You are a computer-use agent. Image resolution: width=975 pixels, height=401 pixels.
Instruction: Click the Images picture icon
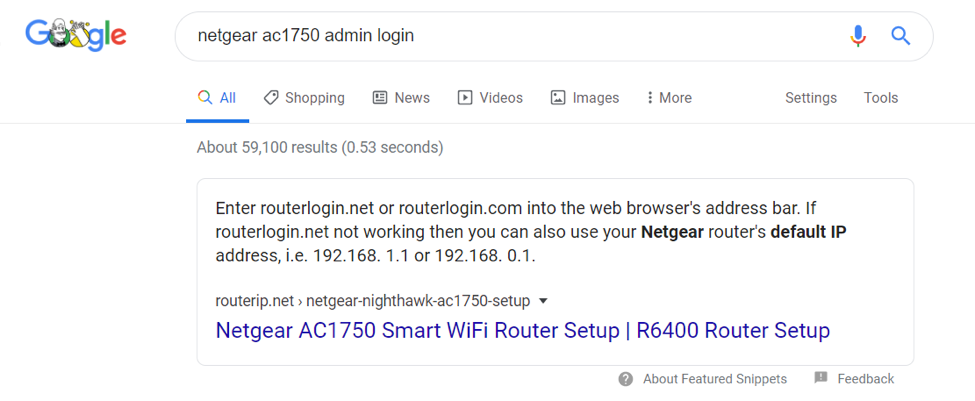click(x=558, y=98)
